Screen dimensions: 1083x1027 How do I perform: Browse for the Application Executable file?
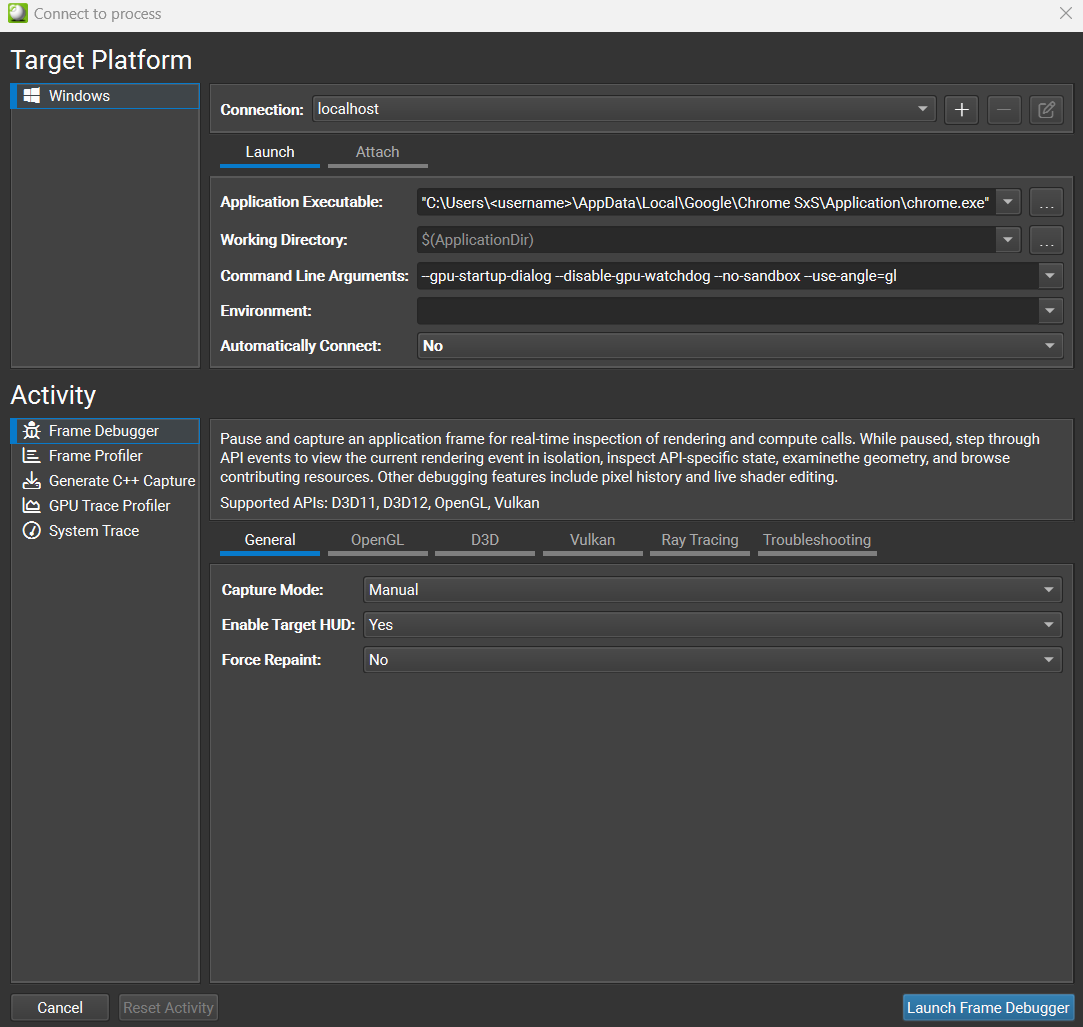click(x=1046, y=202)
